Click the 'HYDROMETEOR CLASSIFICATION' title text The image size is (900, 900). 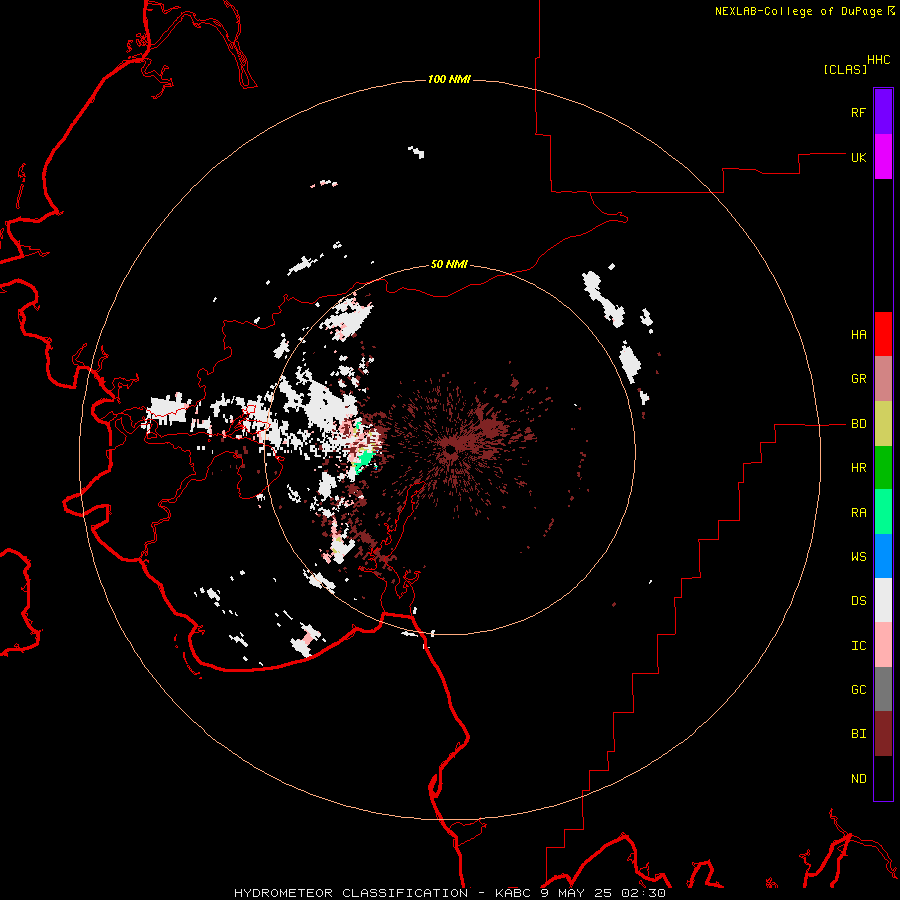[x=351, y=893]
